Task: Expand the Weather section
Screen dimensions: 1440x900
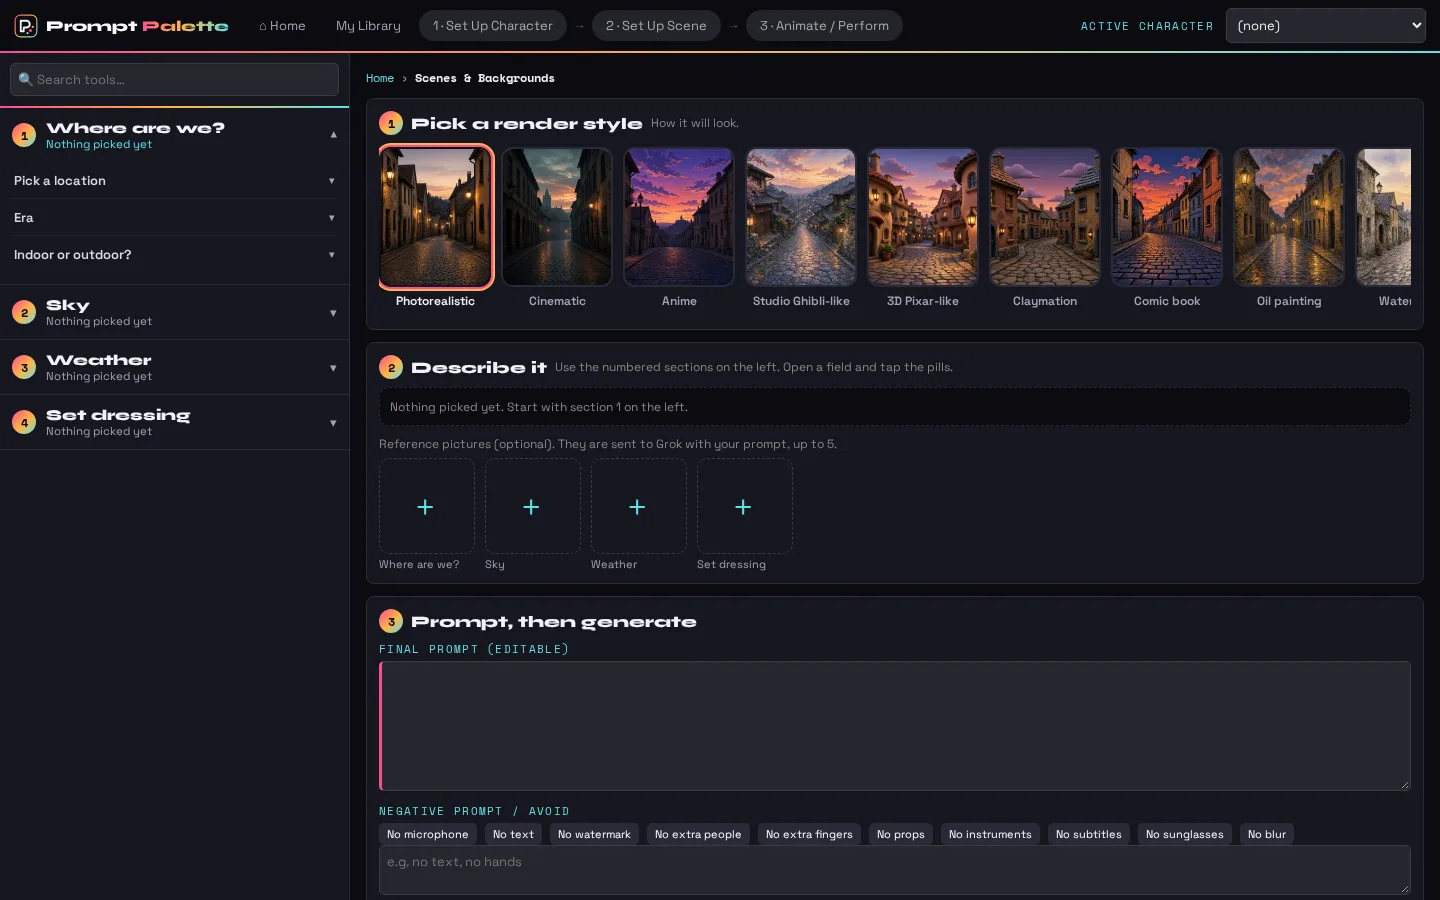Action: pyautogui.click(x=174, y=367)
